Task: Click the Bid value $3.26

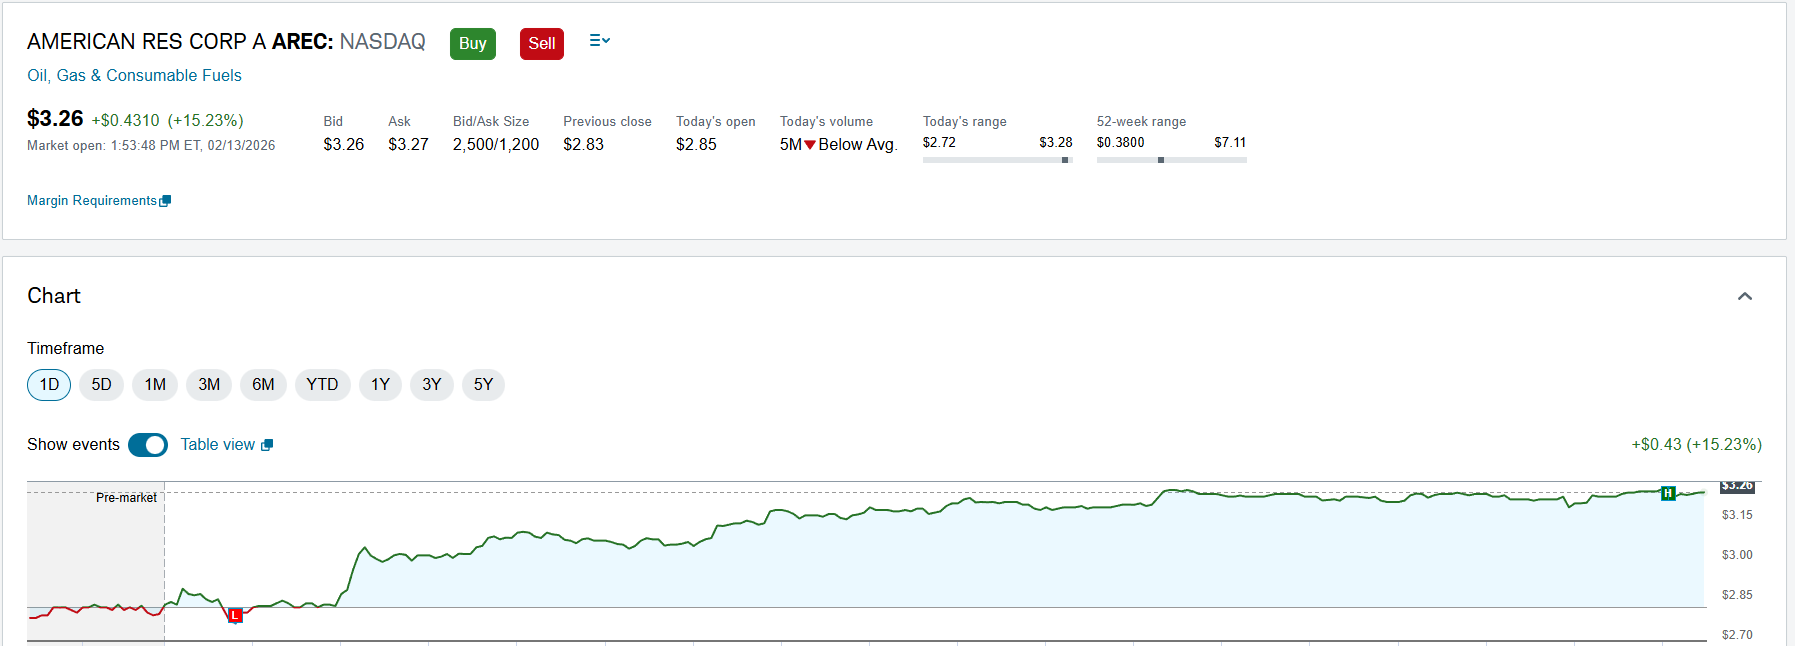Action: click(x=344, y=145)
